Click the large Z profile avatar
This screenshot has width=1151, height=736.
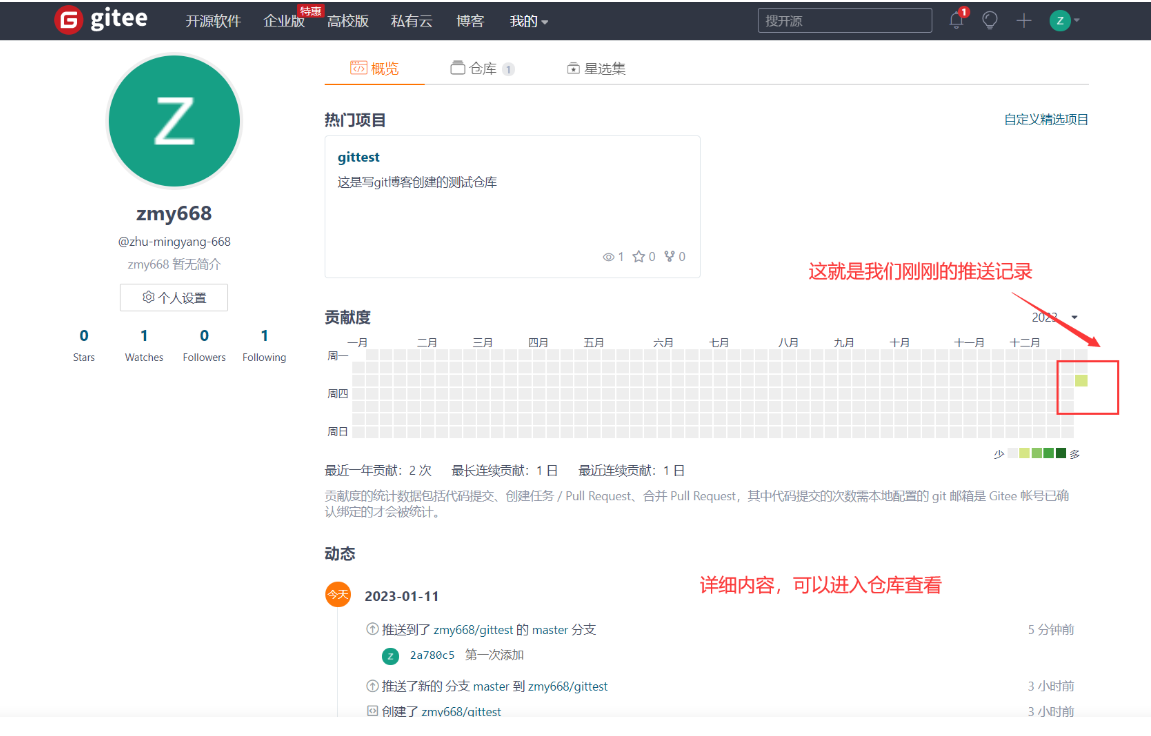(174, 121)
